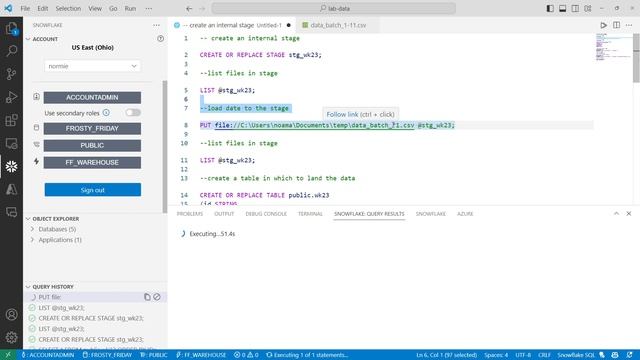Screen dimensions: 640x360
Task: Open Remote Explorer icon in activity bar
Action: tap(11, 143)
